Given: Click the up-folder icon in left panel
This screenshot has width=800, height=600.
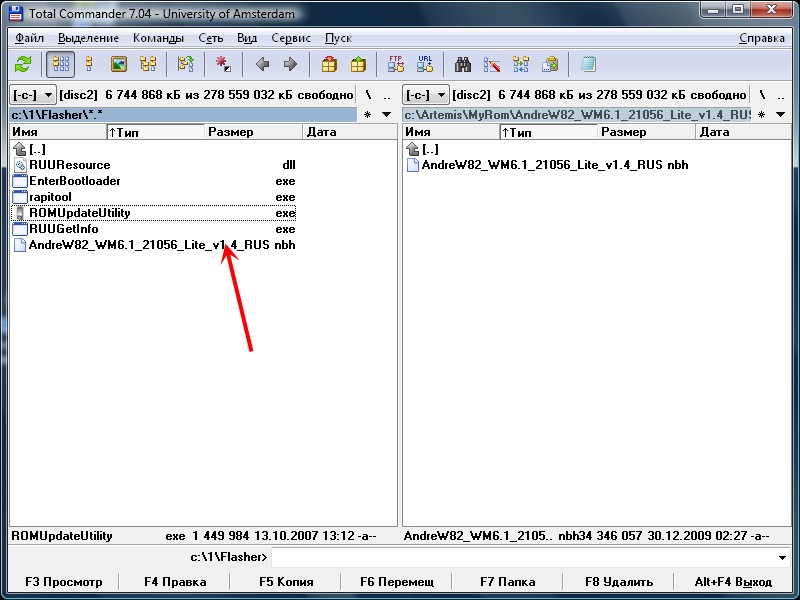Looking at the screenshot, I should click(19, 149).
